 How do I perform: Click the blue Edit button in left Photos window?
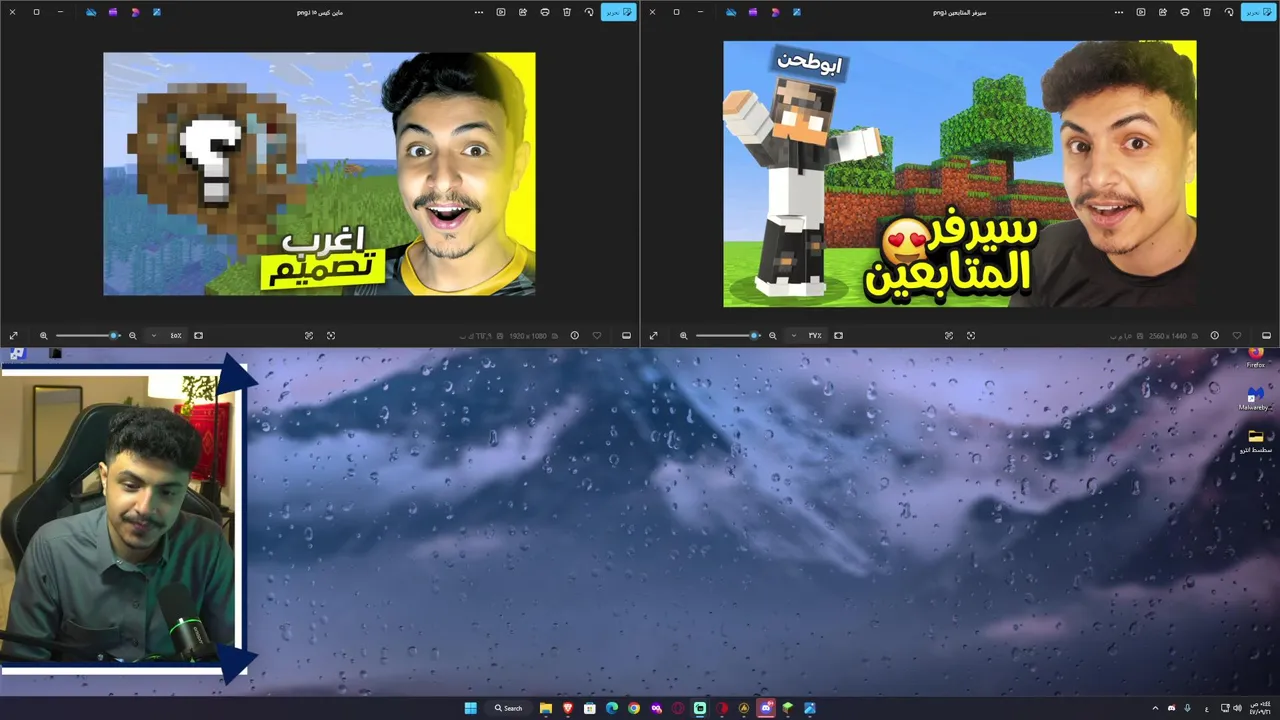(619, 12)
